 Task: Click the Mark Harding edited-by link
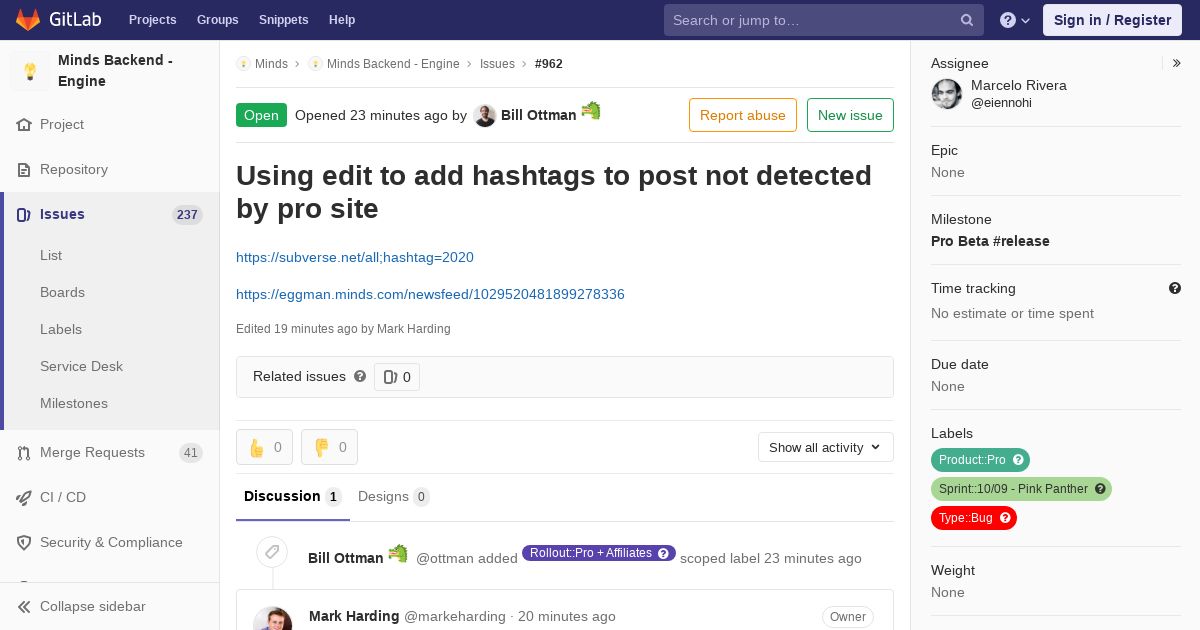pyautogui.click(x=413, y=329)
